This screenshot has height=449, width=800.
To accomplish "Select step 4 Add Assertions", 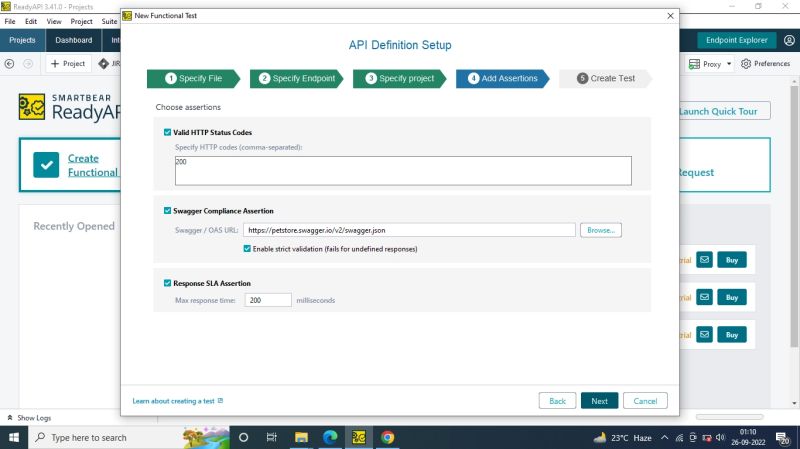I will (503, 79).
